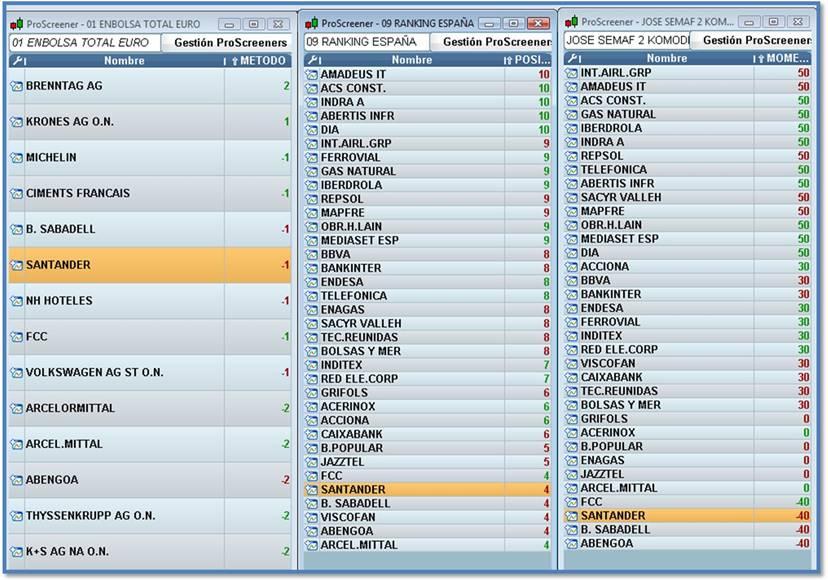This screenshot has height=580, width=828.
Task: Select CAIXABANK row in RANKING ESPAÑA
Action: point(428,434)
